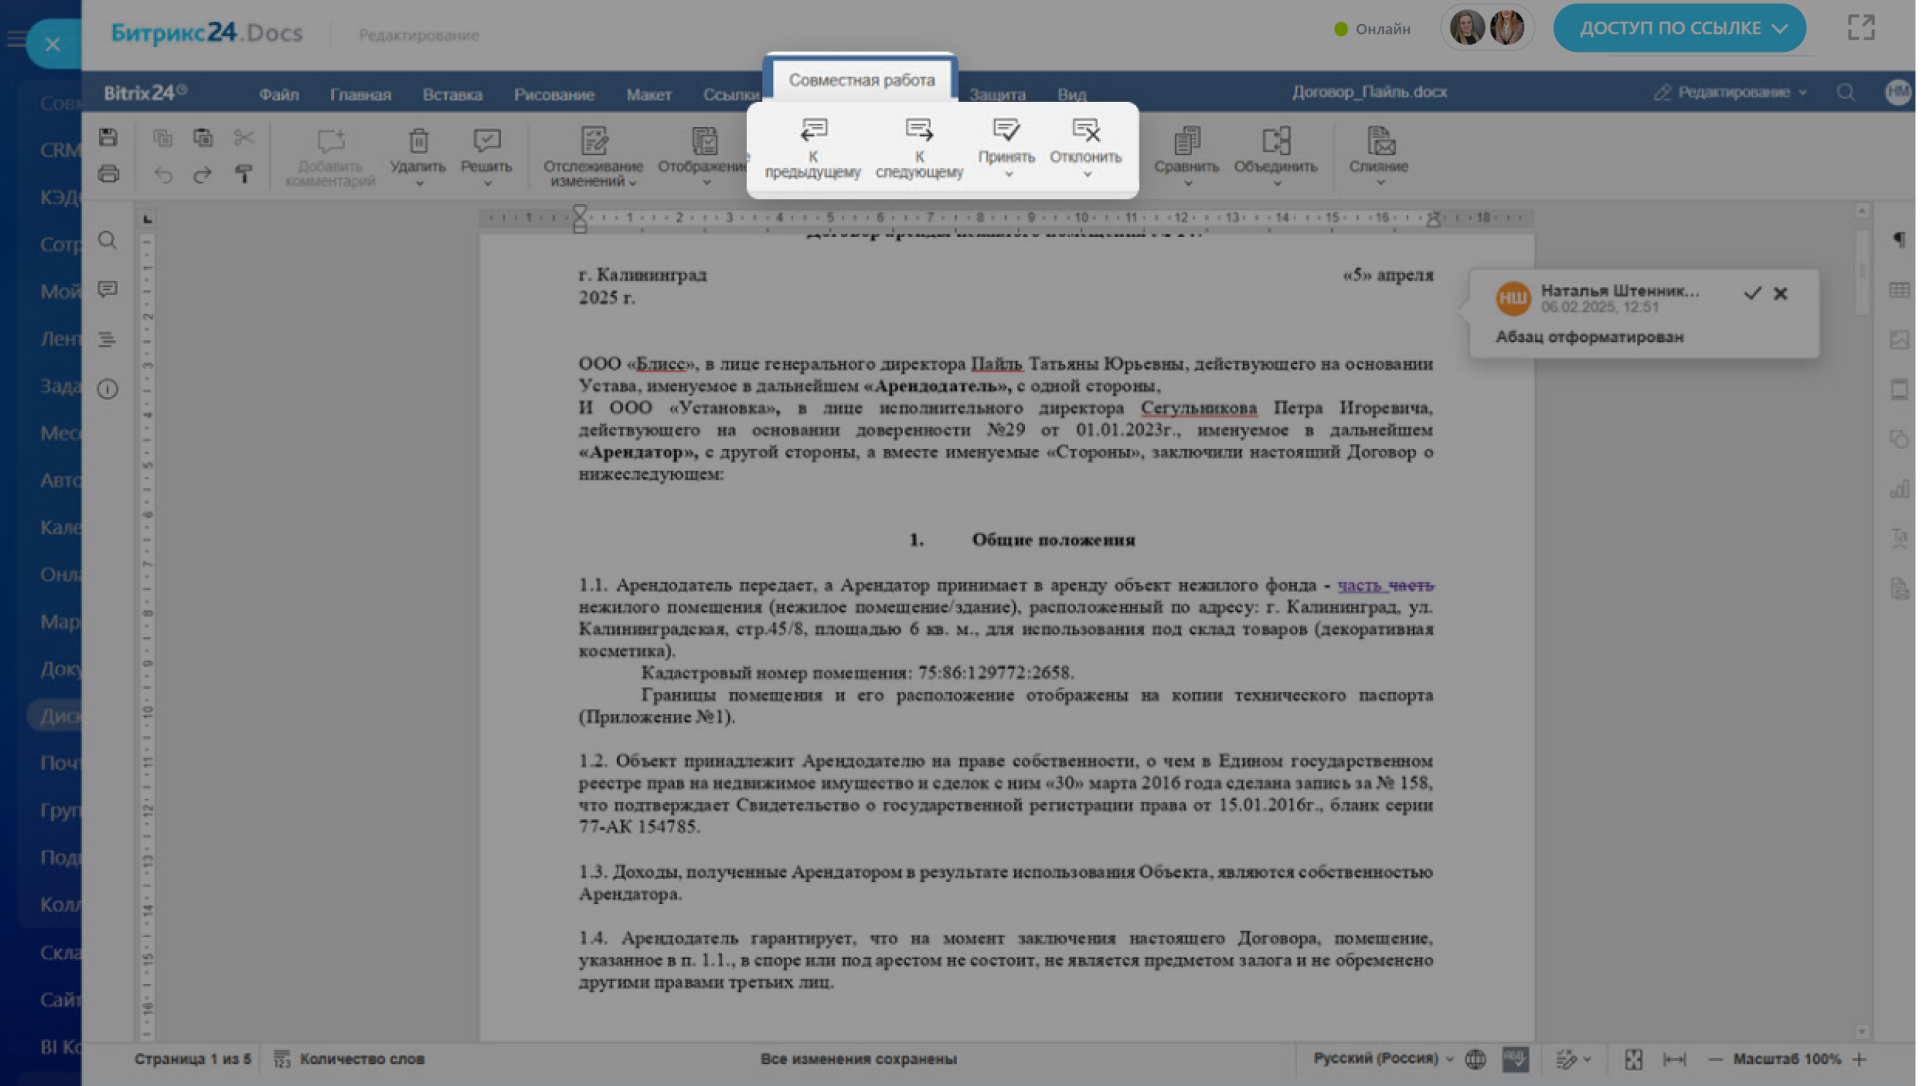Click the Save icon in toolbar

[108, 138]
